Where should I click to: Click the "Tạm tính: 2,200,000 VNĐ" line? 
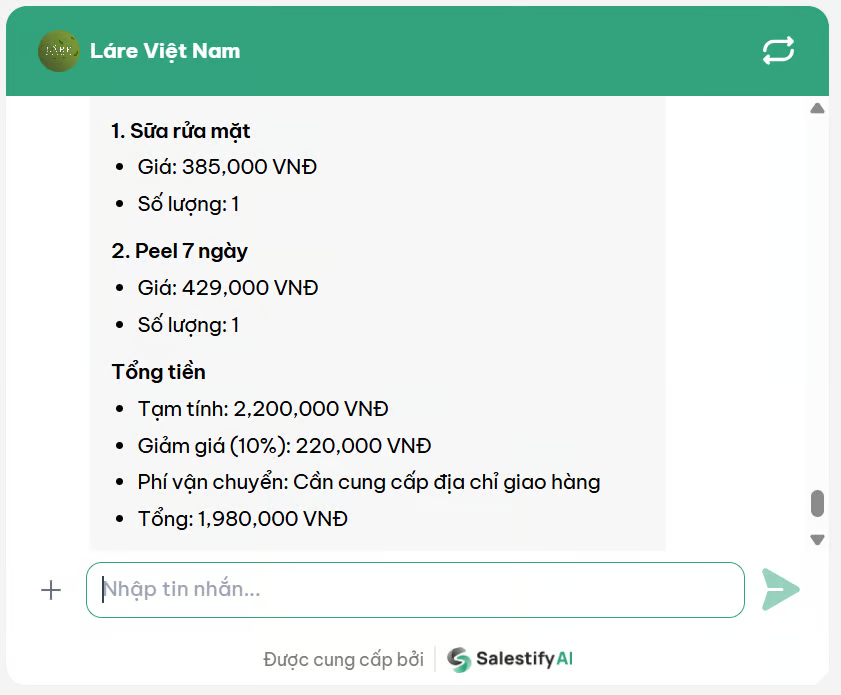tap(263, 409)
